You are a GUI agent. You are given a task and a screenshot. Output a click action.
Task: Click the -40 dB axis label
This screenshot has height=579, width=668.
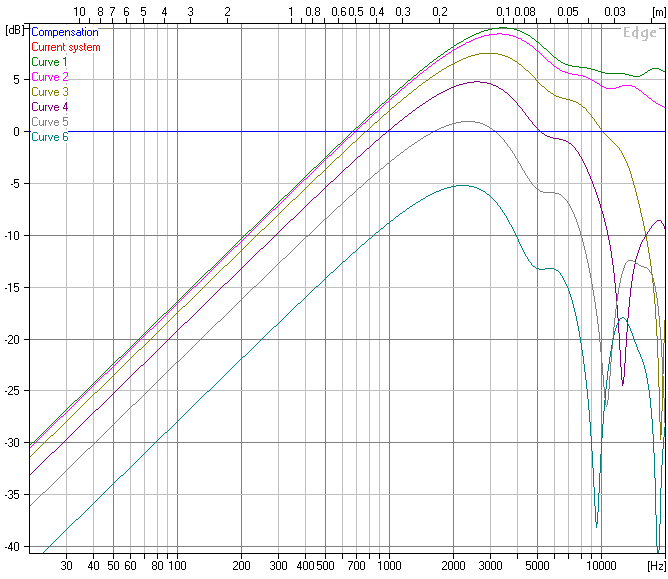12,547
